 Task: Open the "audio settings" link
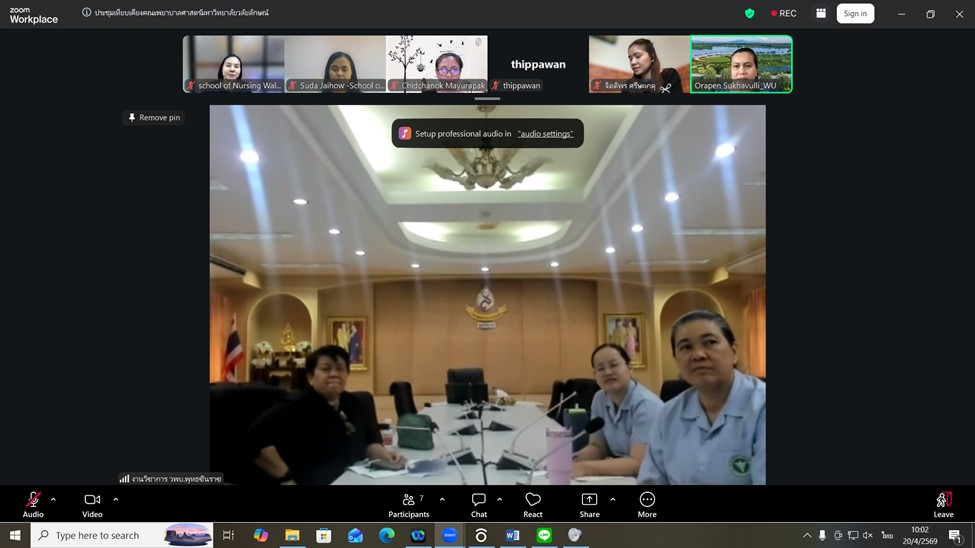tap(545, 133)
